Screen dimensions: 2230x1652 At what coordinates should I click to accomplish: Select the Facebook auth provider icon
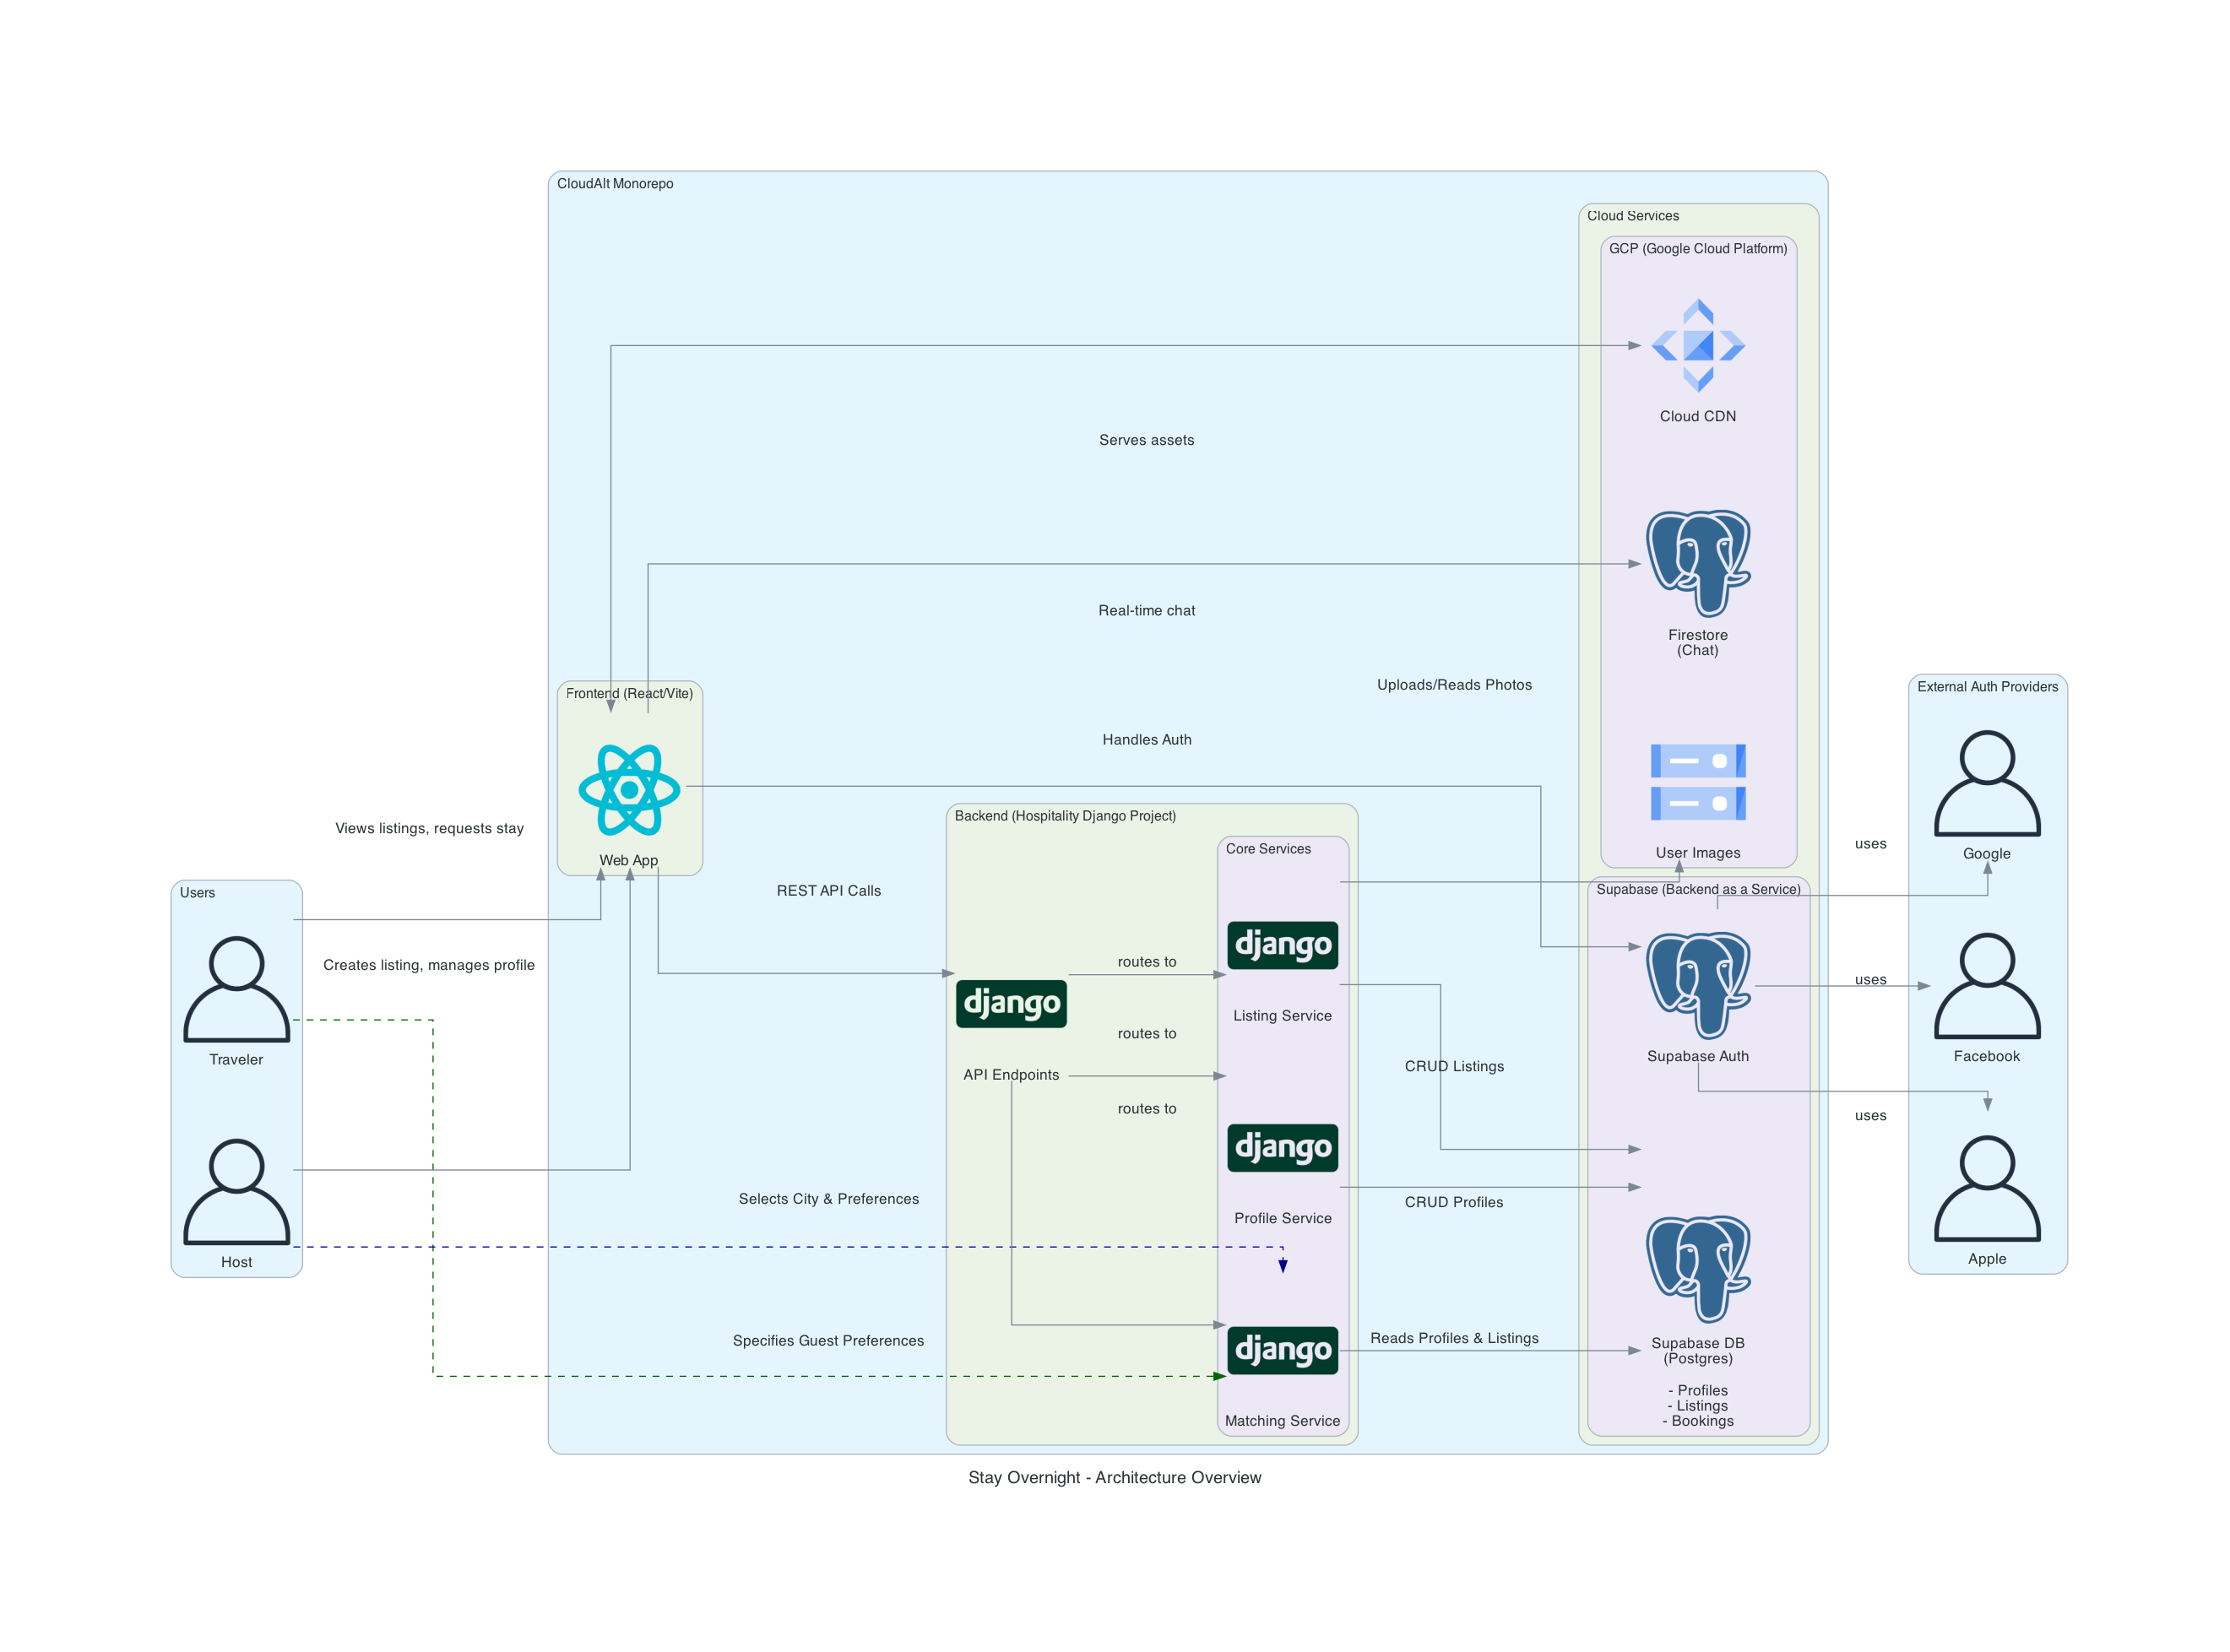(x=1986, y=985)
